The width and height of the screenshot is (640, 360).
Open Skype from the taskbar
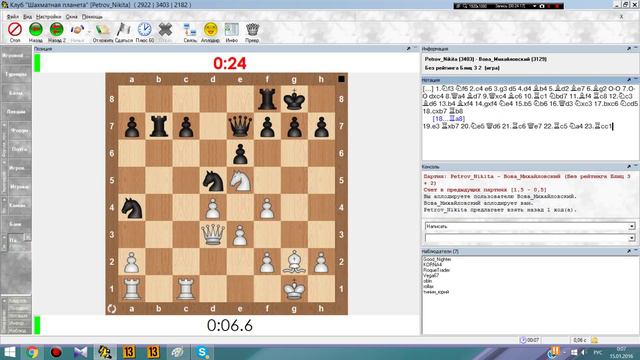tap(202, 352)
